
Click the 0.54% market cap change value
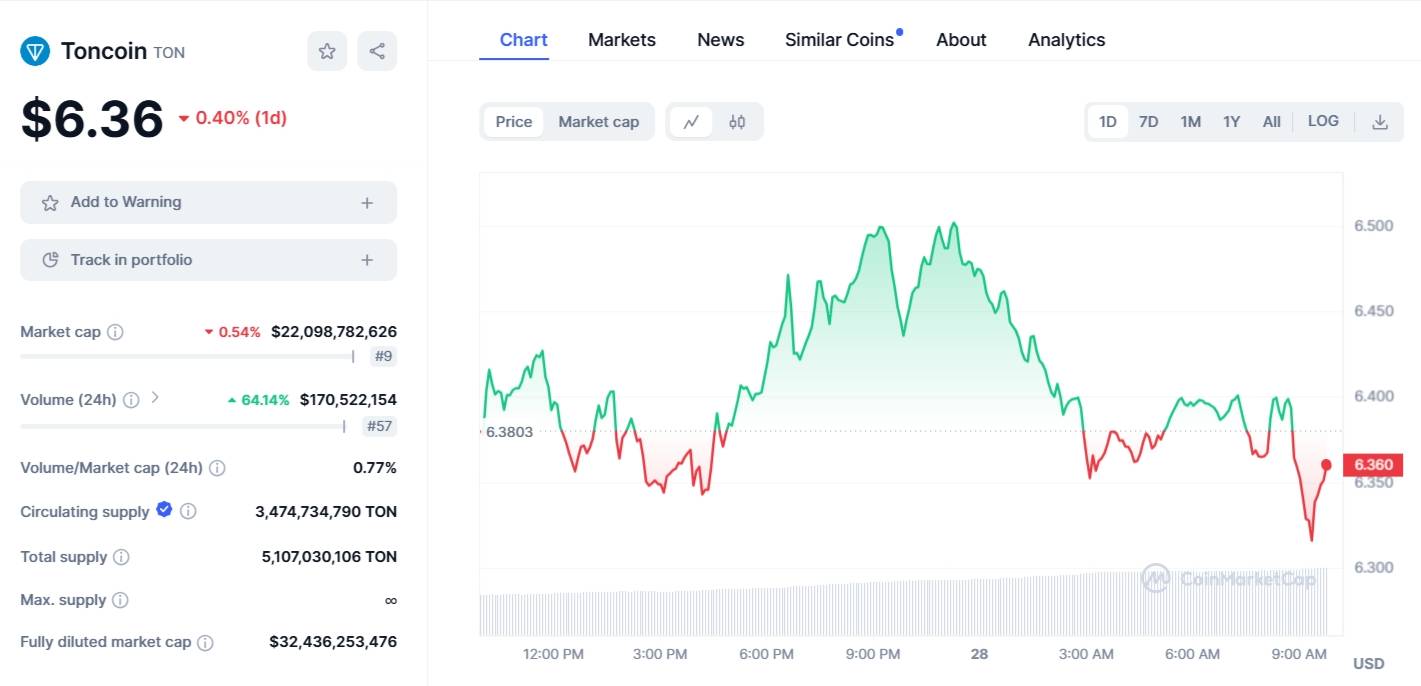233,332
